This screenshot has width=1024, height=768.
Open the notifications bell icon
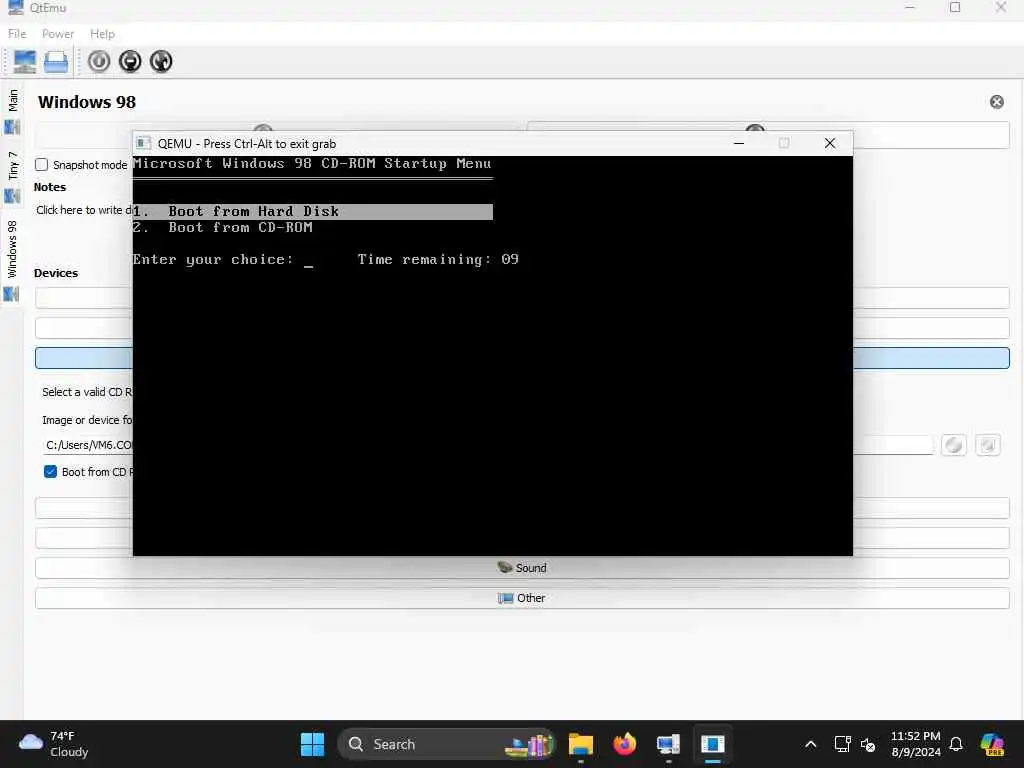pyautogui.click(x=956, y=744)
